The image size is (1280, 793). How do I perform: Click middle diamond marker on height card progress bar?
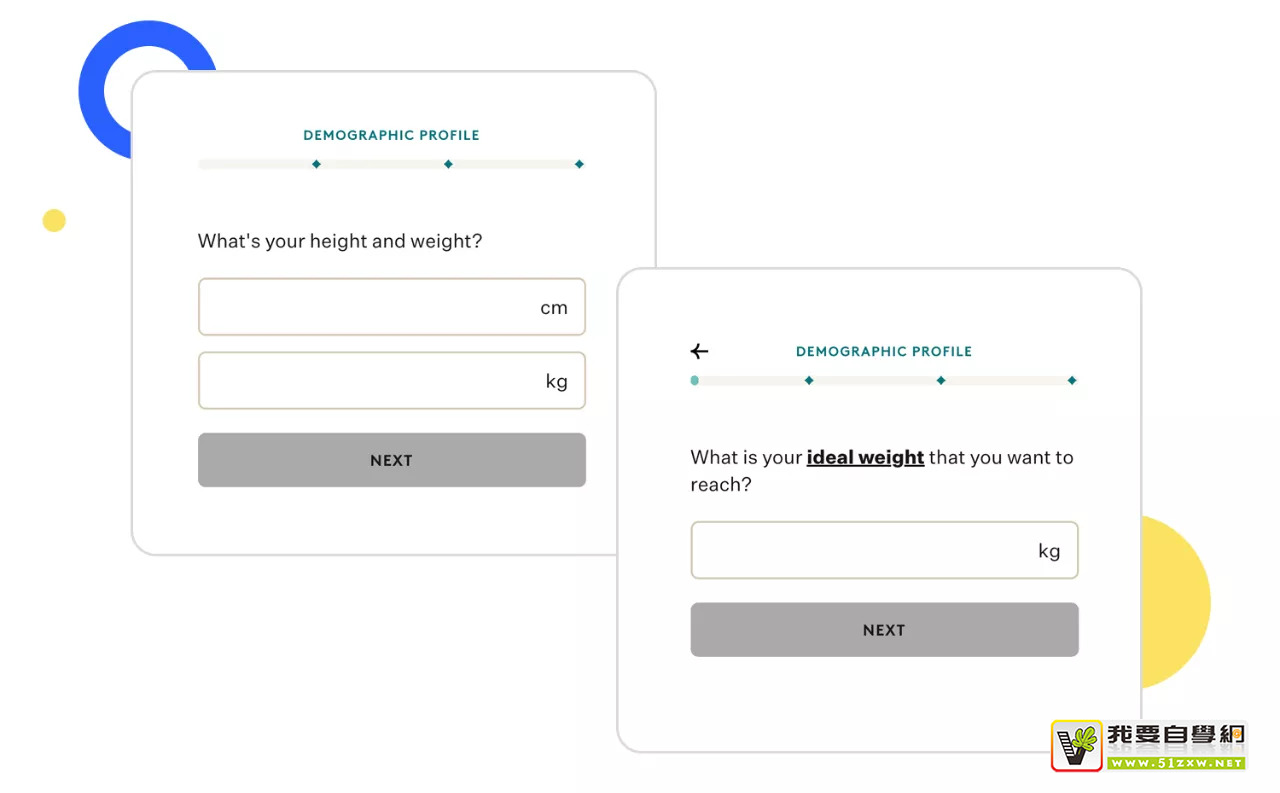click(448, 164)
